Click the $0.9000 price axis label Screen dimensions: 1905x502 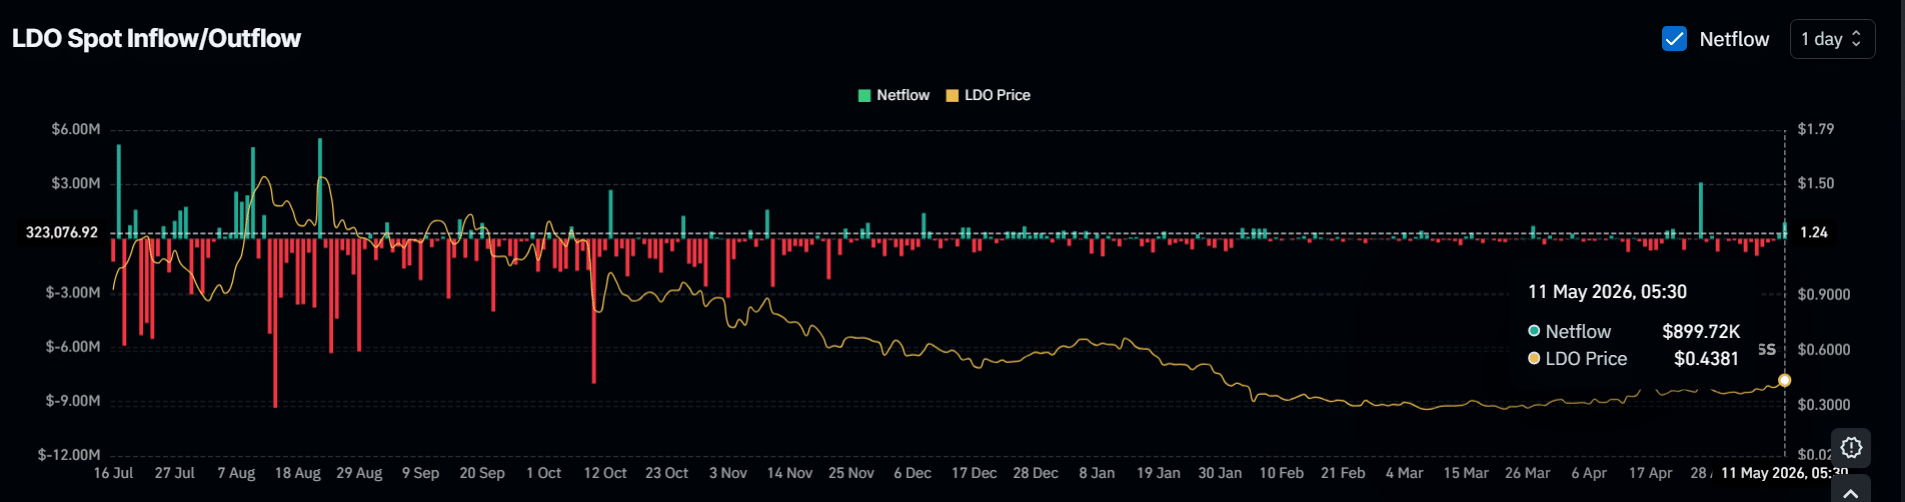coord(1824,295)
